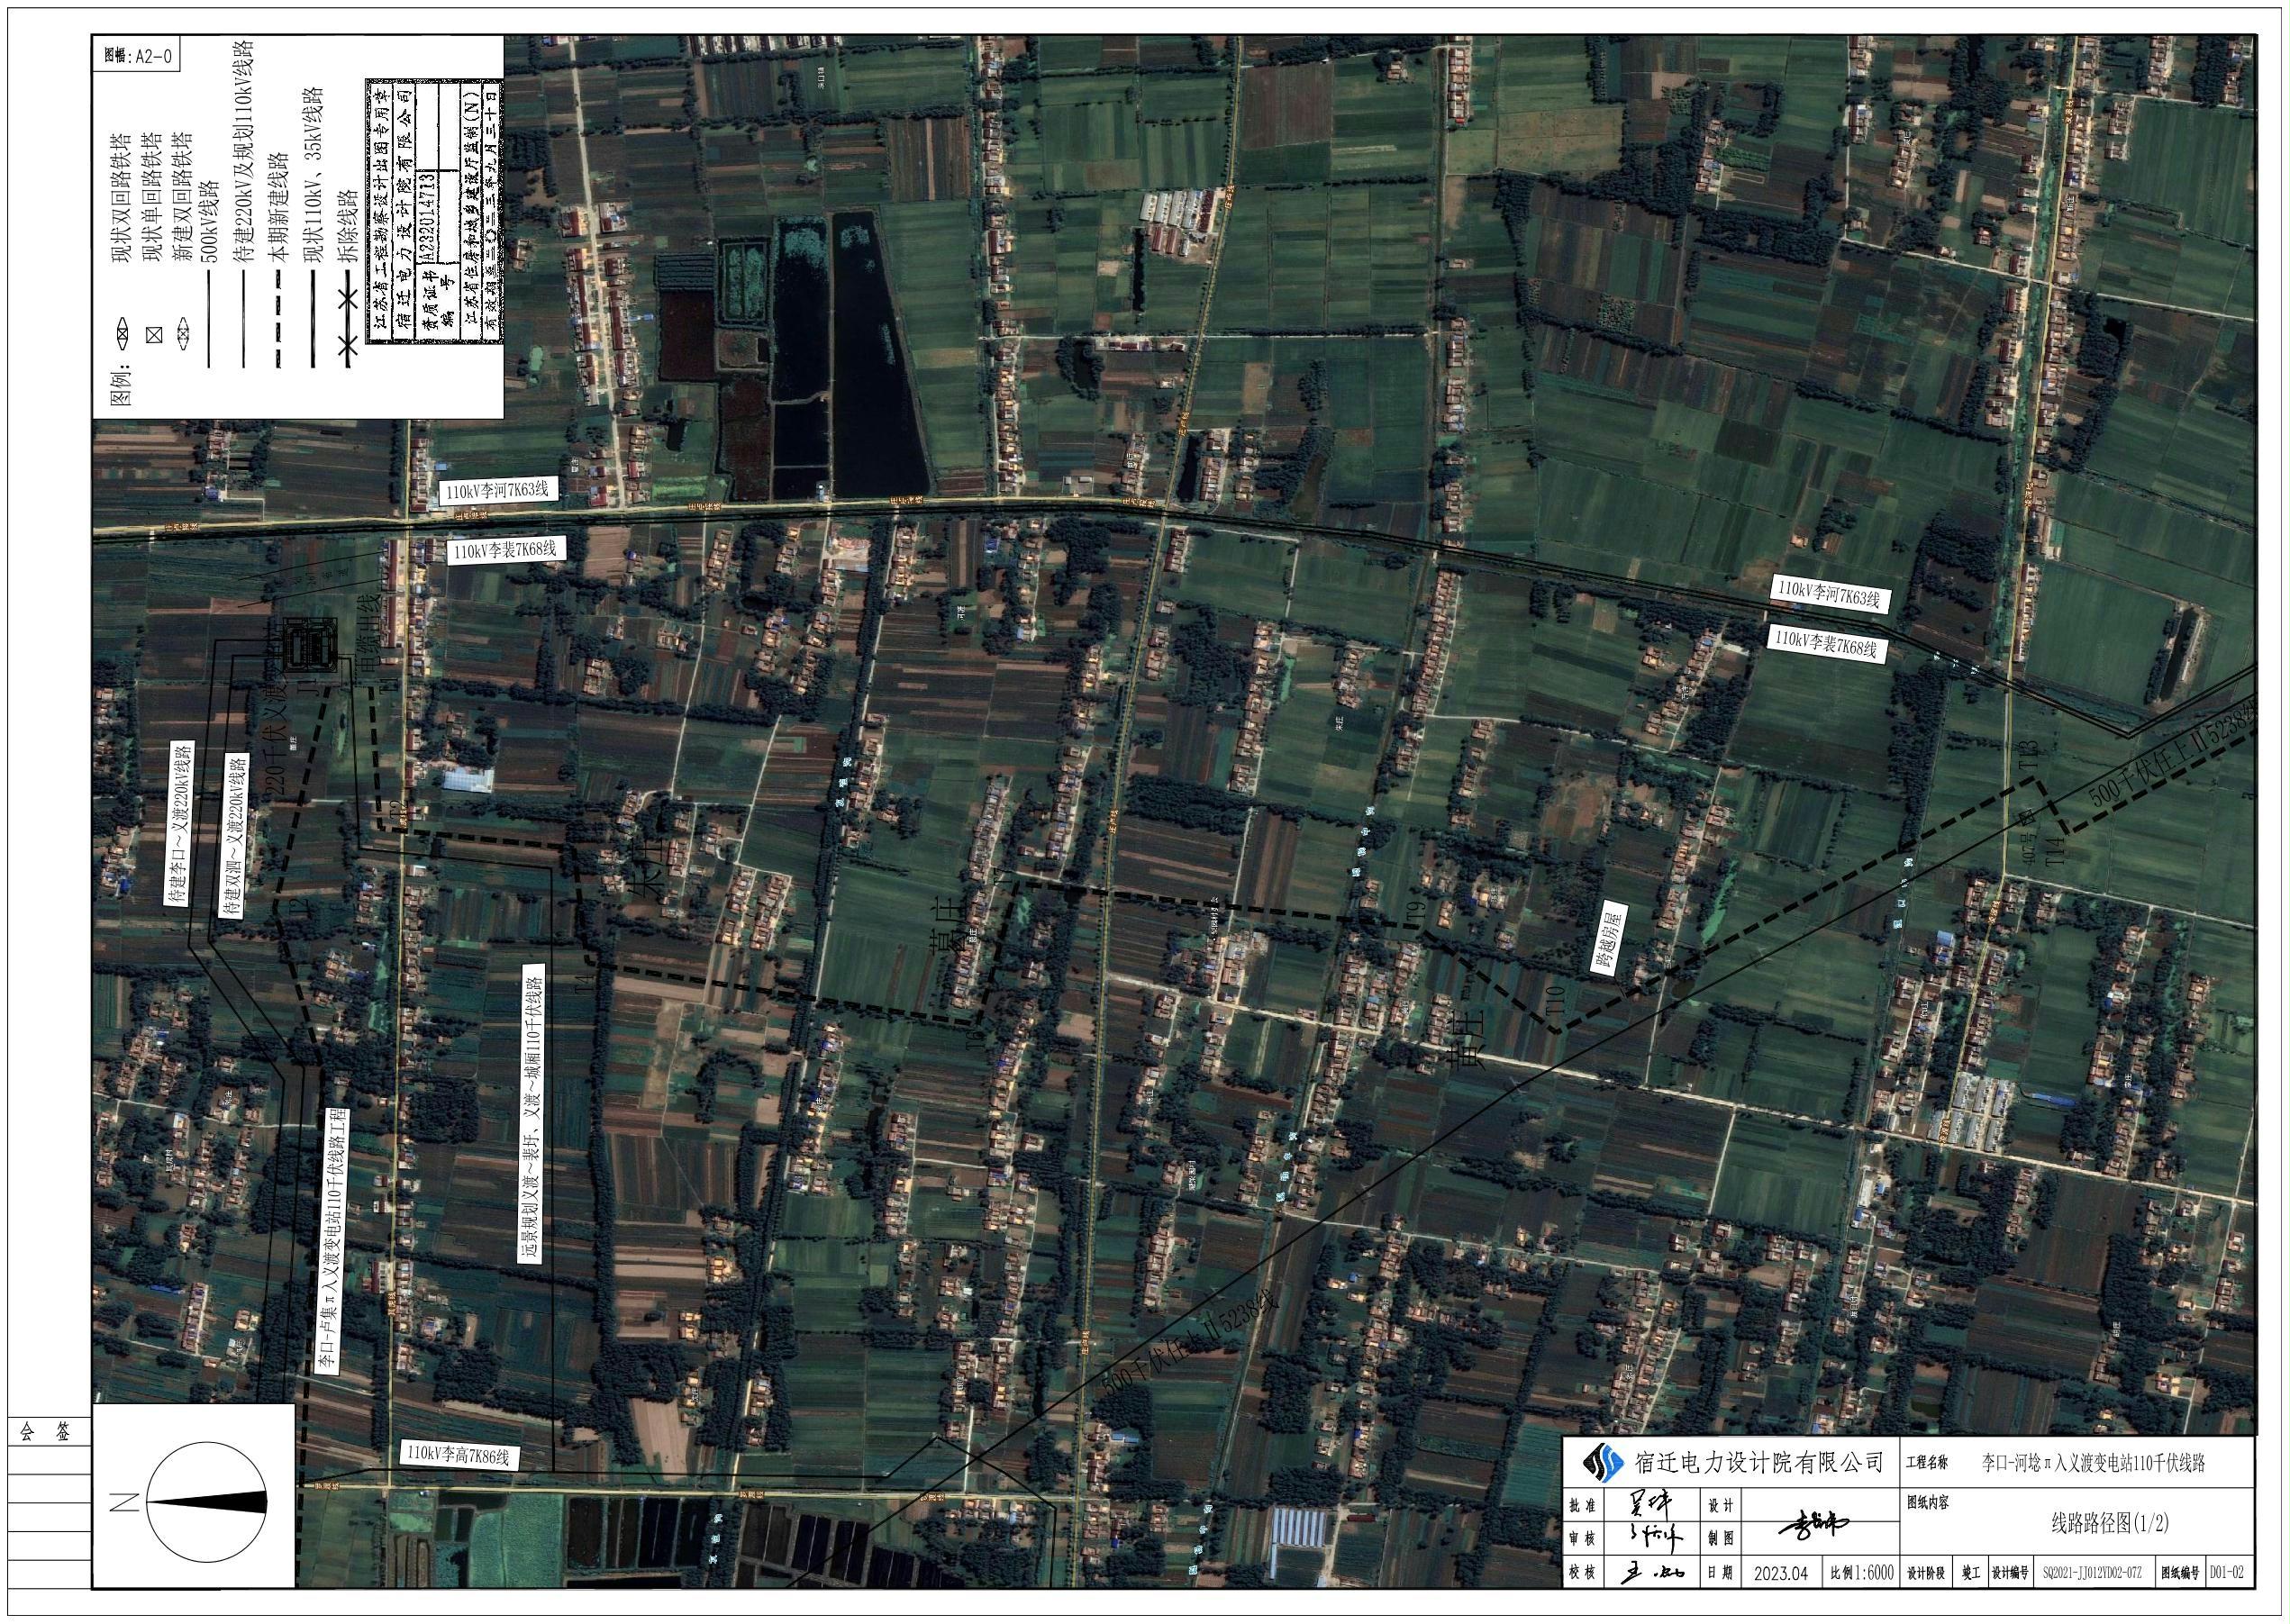Click the 现状单回路铁塔 crossed-square symbol in the legend

tap(154, 336)
